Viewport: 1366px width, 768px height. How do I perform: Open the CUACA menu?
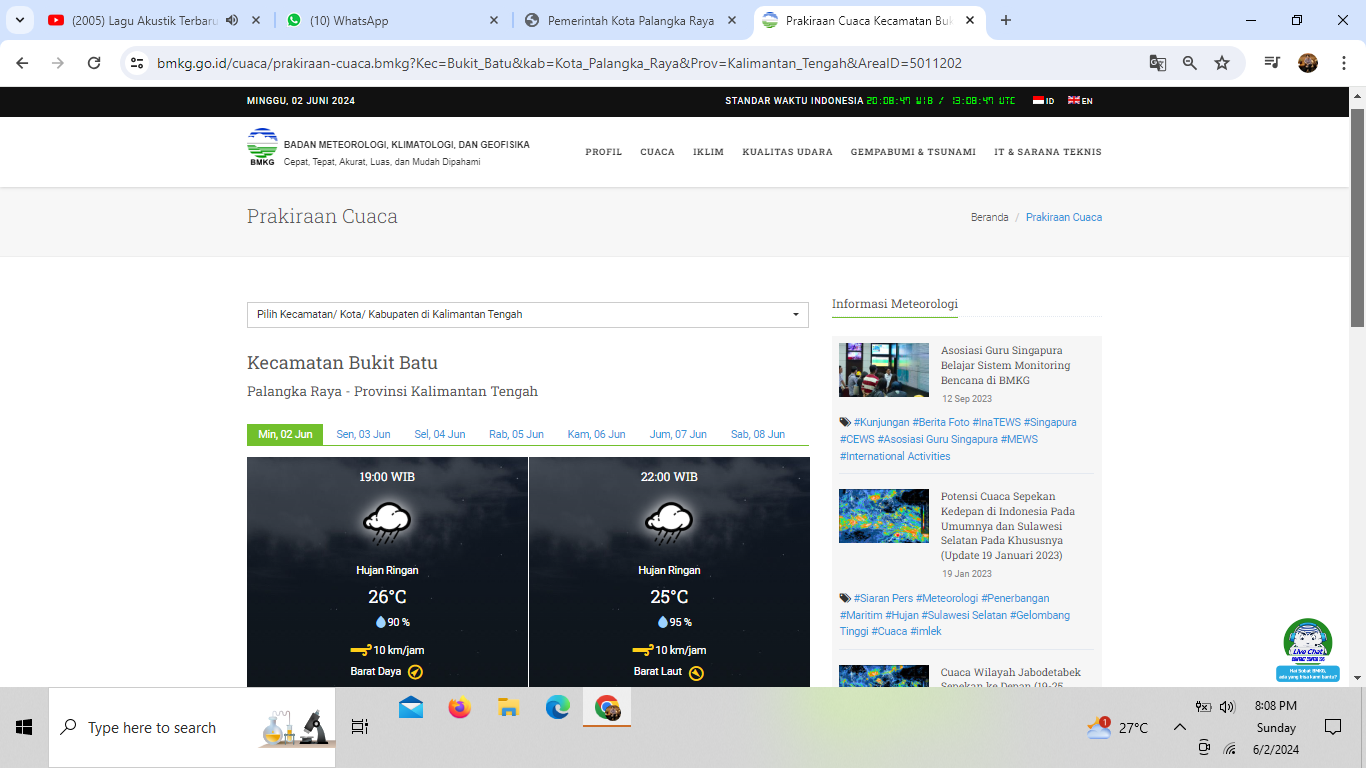click(657, 152)
